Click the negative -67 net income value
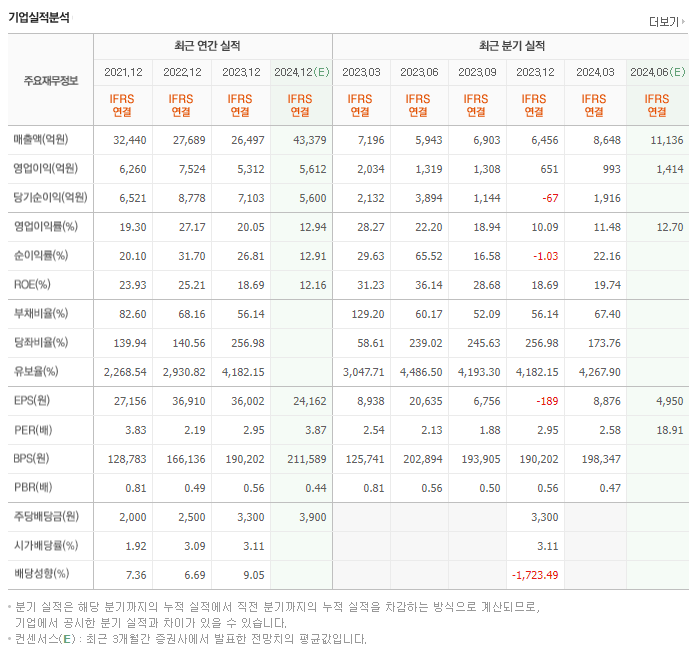 [x=550, y=198]
